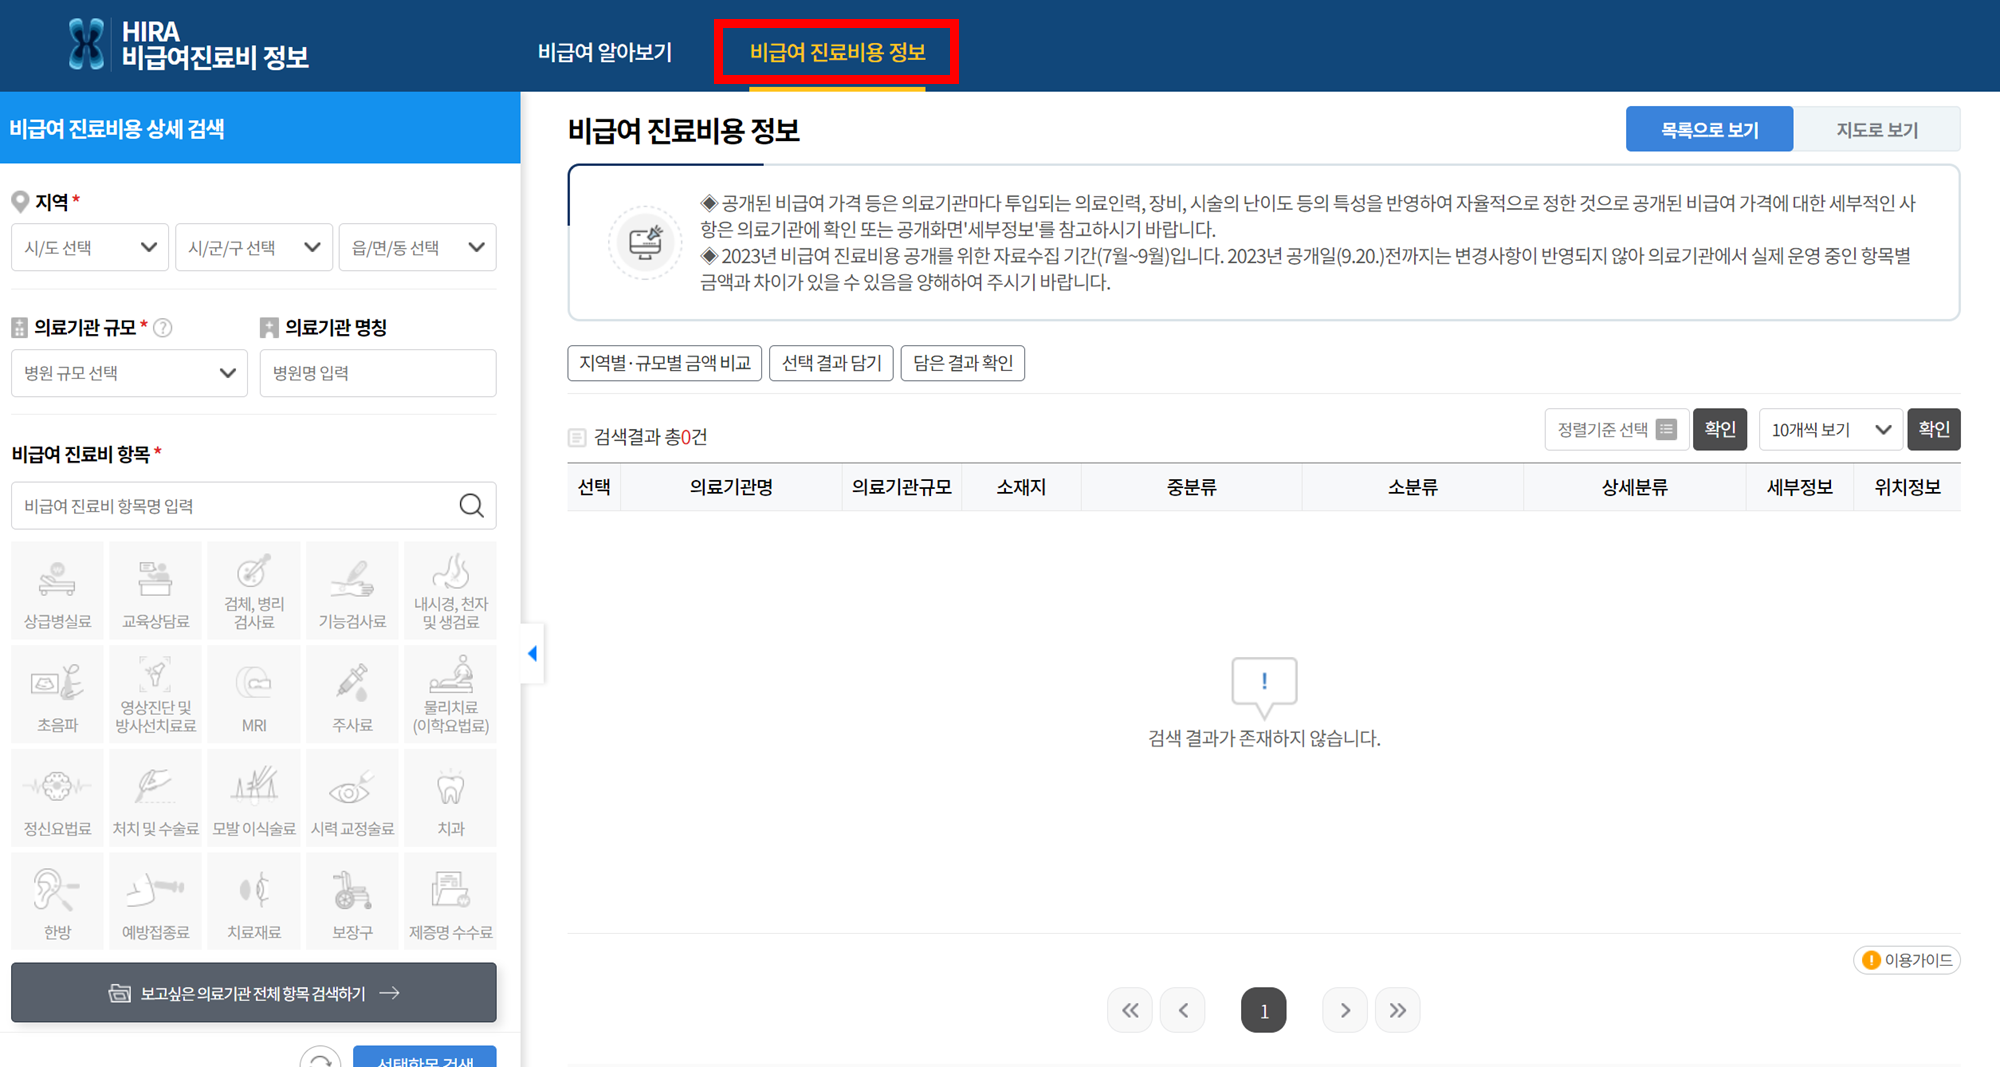Pick the 한방 (oriental medicine) icon

[57, 900]
